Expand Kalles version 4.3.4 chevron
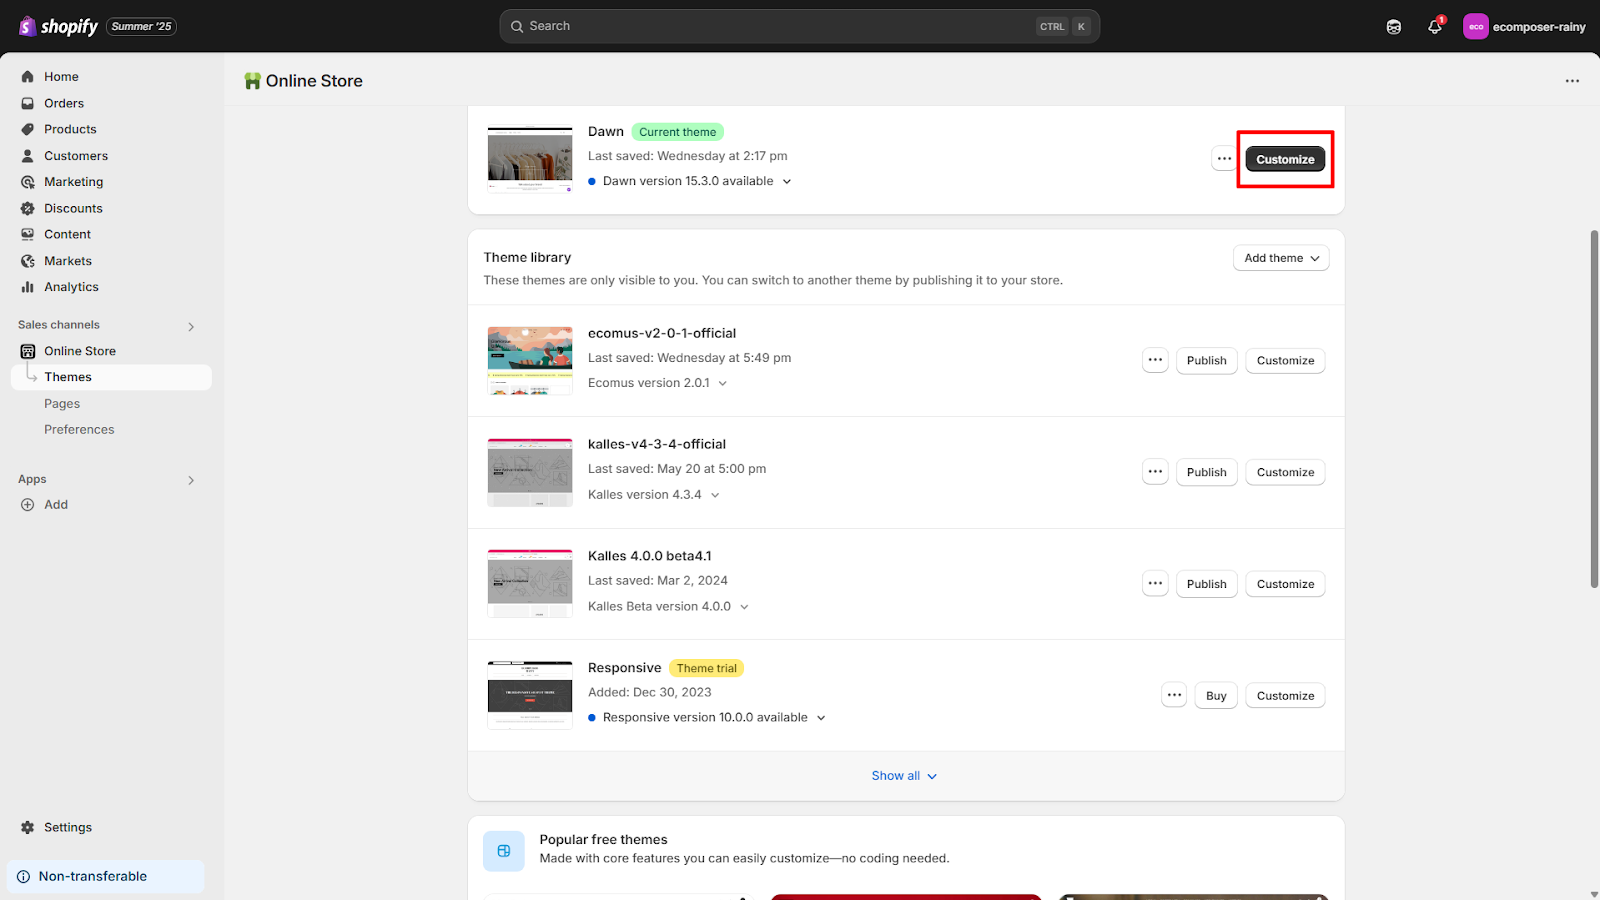The height and width of the screenshot is (900, 1600). click(715, 495)
